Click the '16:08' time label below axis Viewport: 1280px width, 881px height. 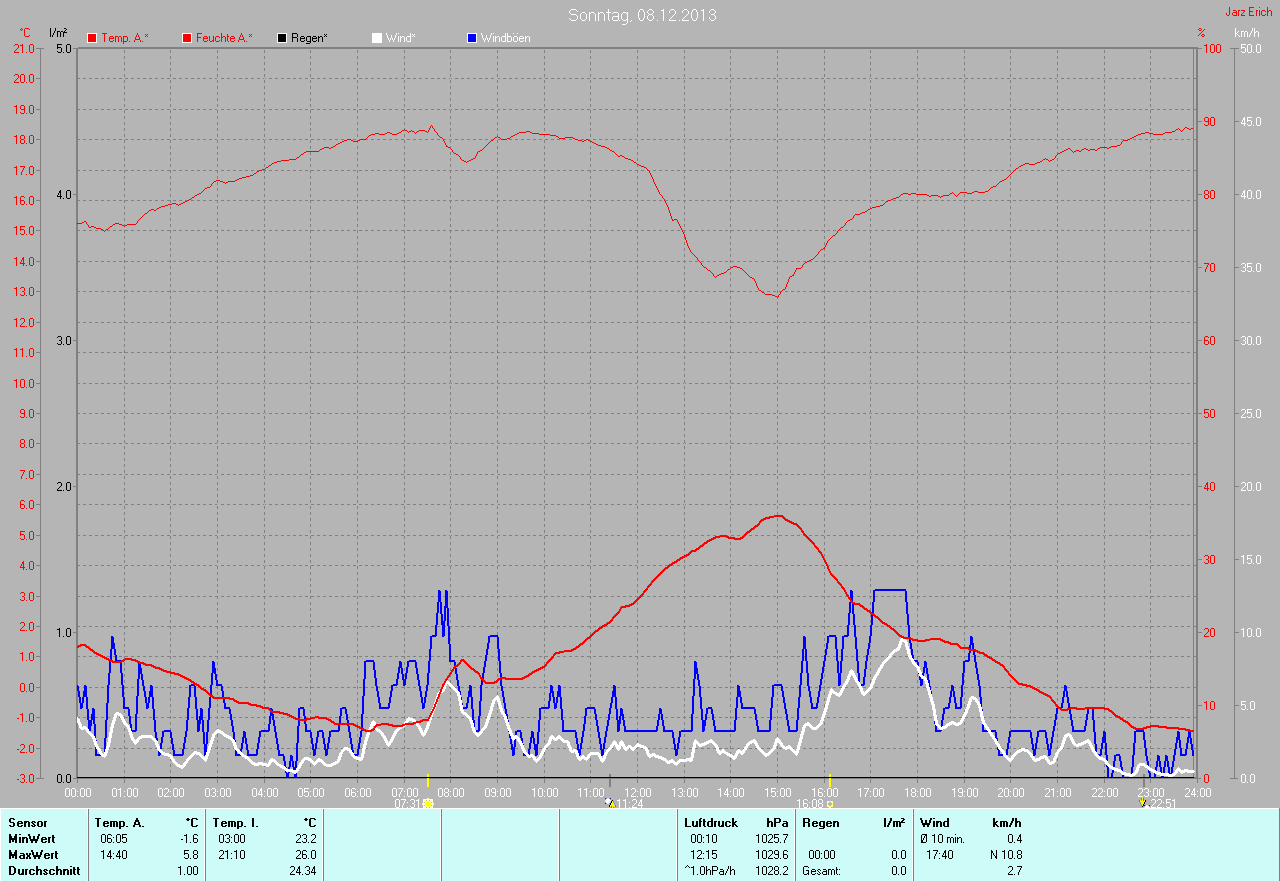click(809, 803)
